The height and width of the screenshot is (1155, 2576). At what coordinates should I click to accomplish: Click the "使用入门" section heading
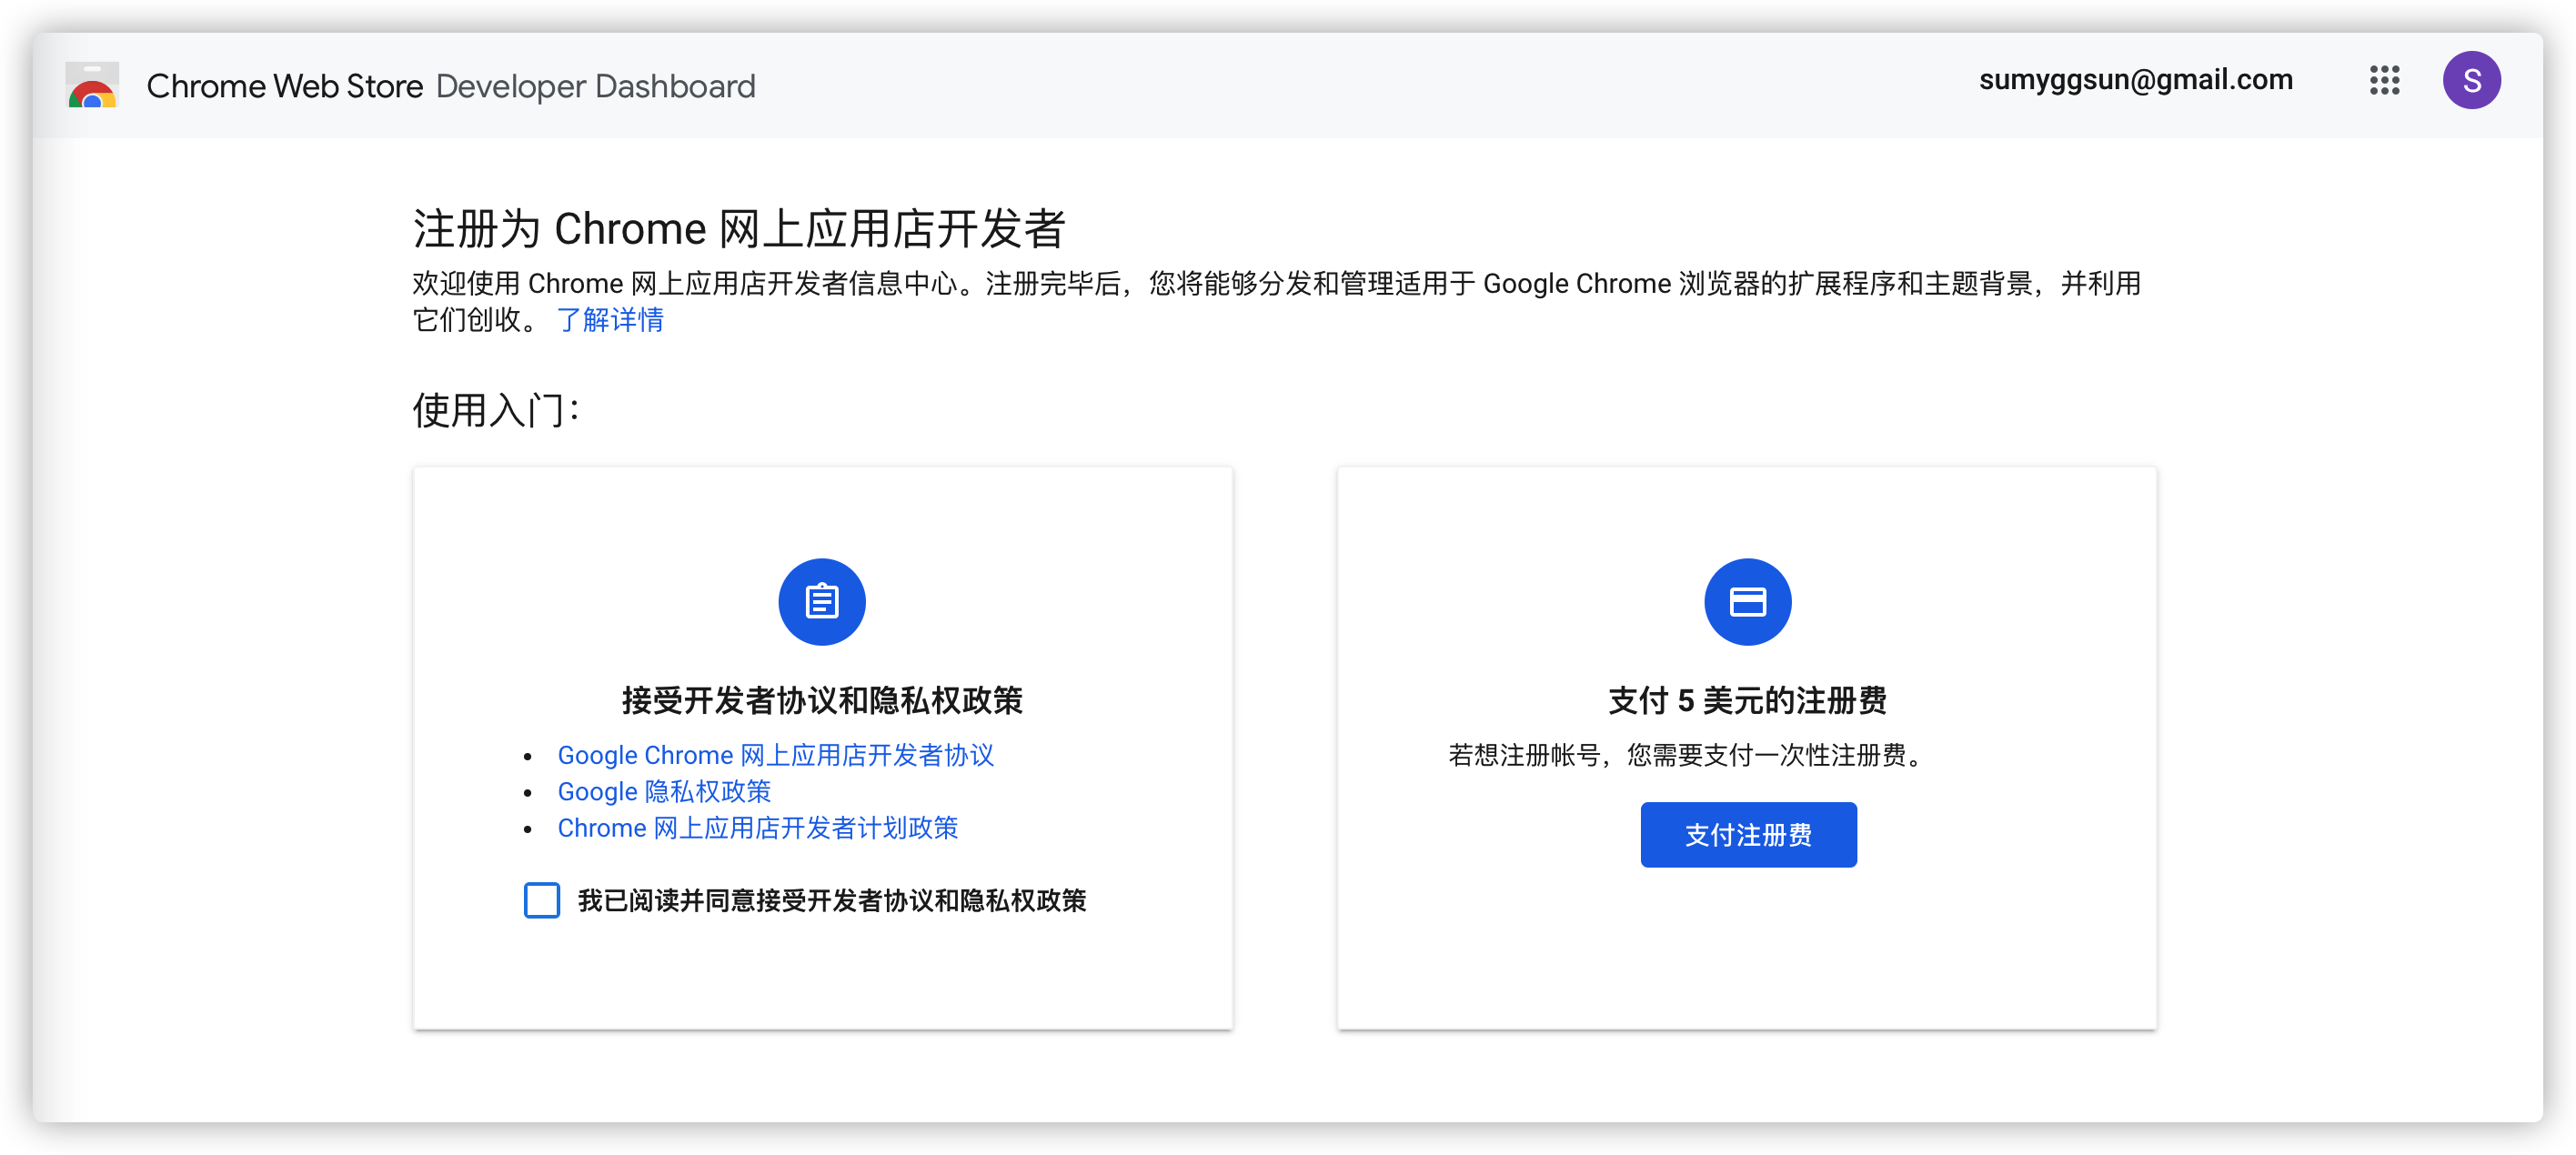coord(496,409)
